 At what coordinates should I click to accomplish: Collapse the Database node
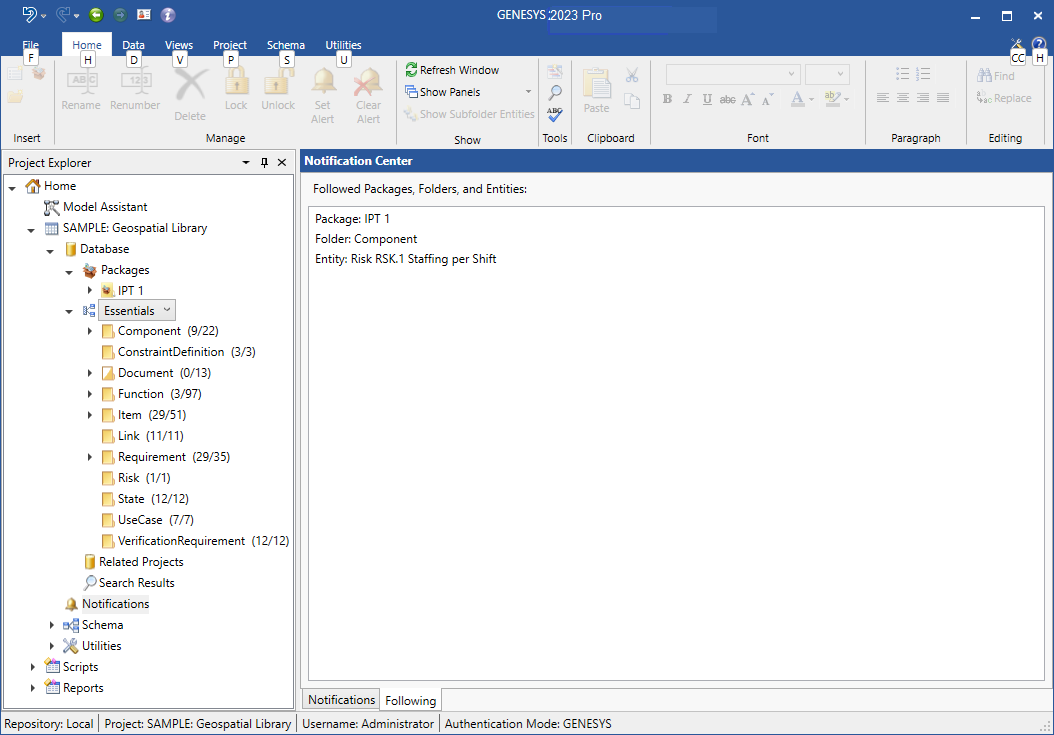(50, 250)
